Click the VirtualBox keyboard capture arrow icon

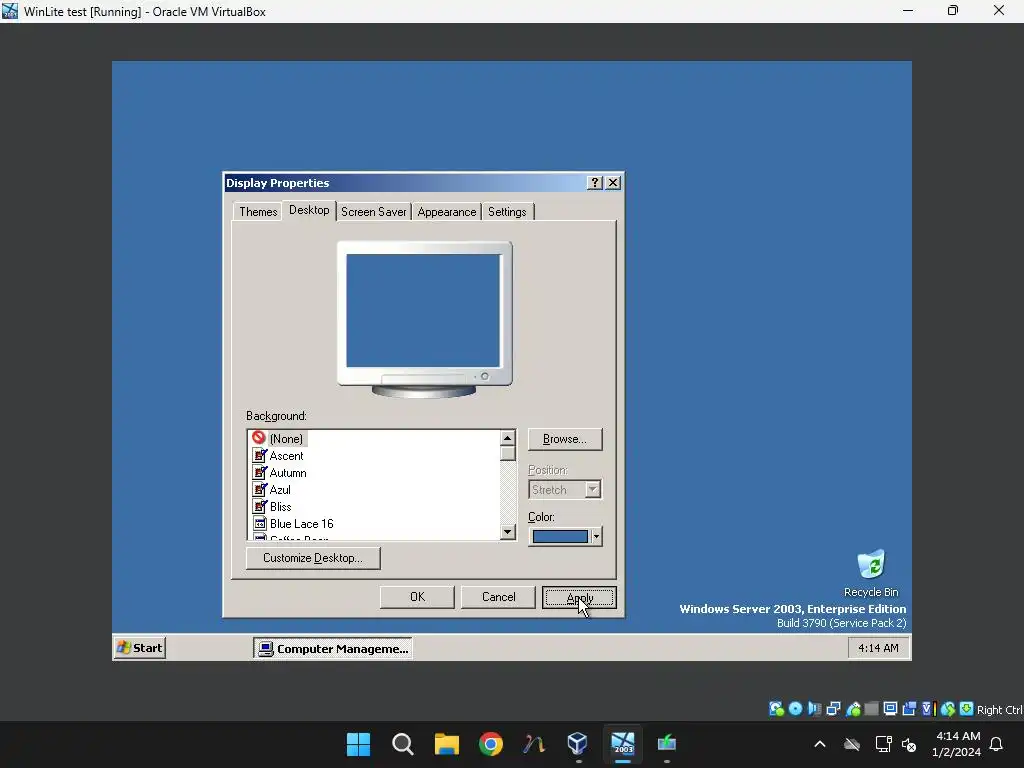tap(967, 709)
